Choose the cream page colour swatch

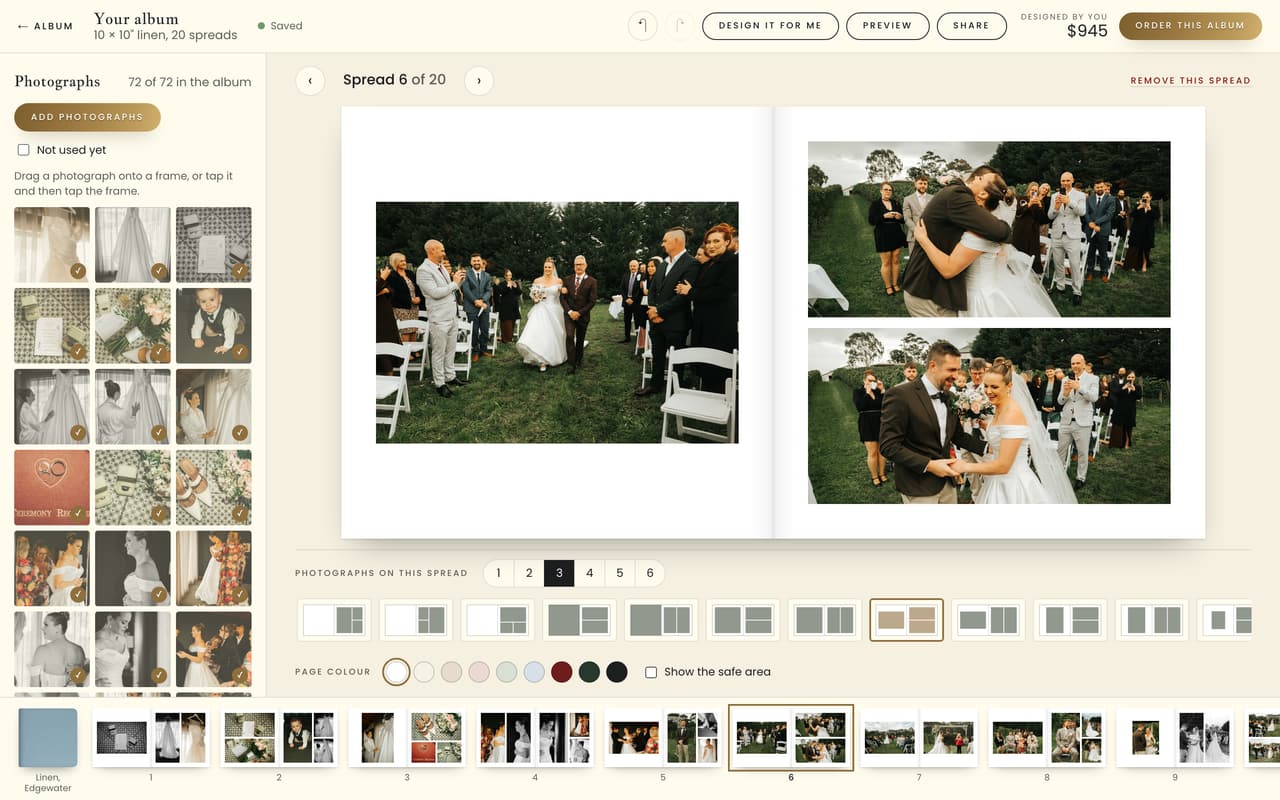tap(424, 672)
